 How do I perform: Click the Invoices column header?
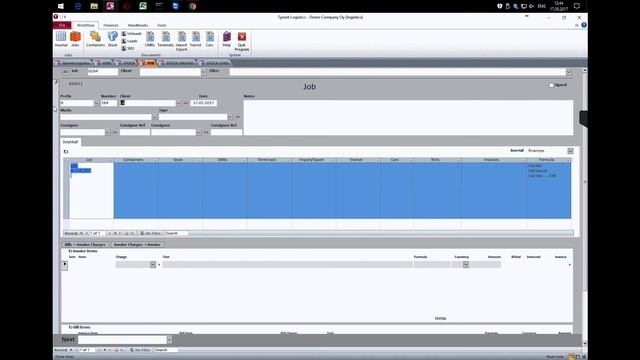click(x=494, y=160)
